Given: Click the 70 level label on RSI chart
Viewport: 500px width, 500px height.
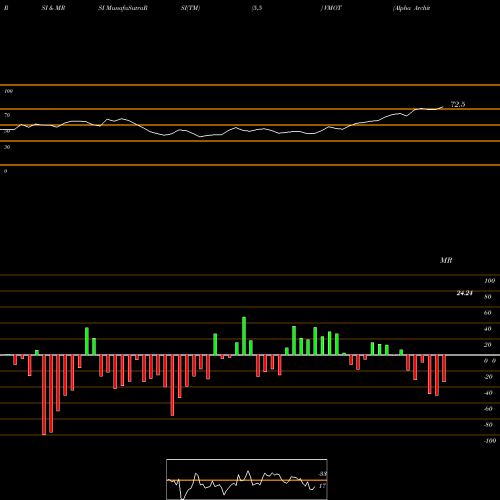Looking at the screenshot, I should point(7,115).
